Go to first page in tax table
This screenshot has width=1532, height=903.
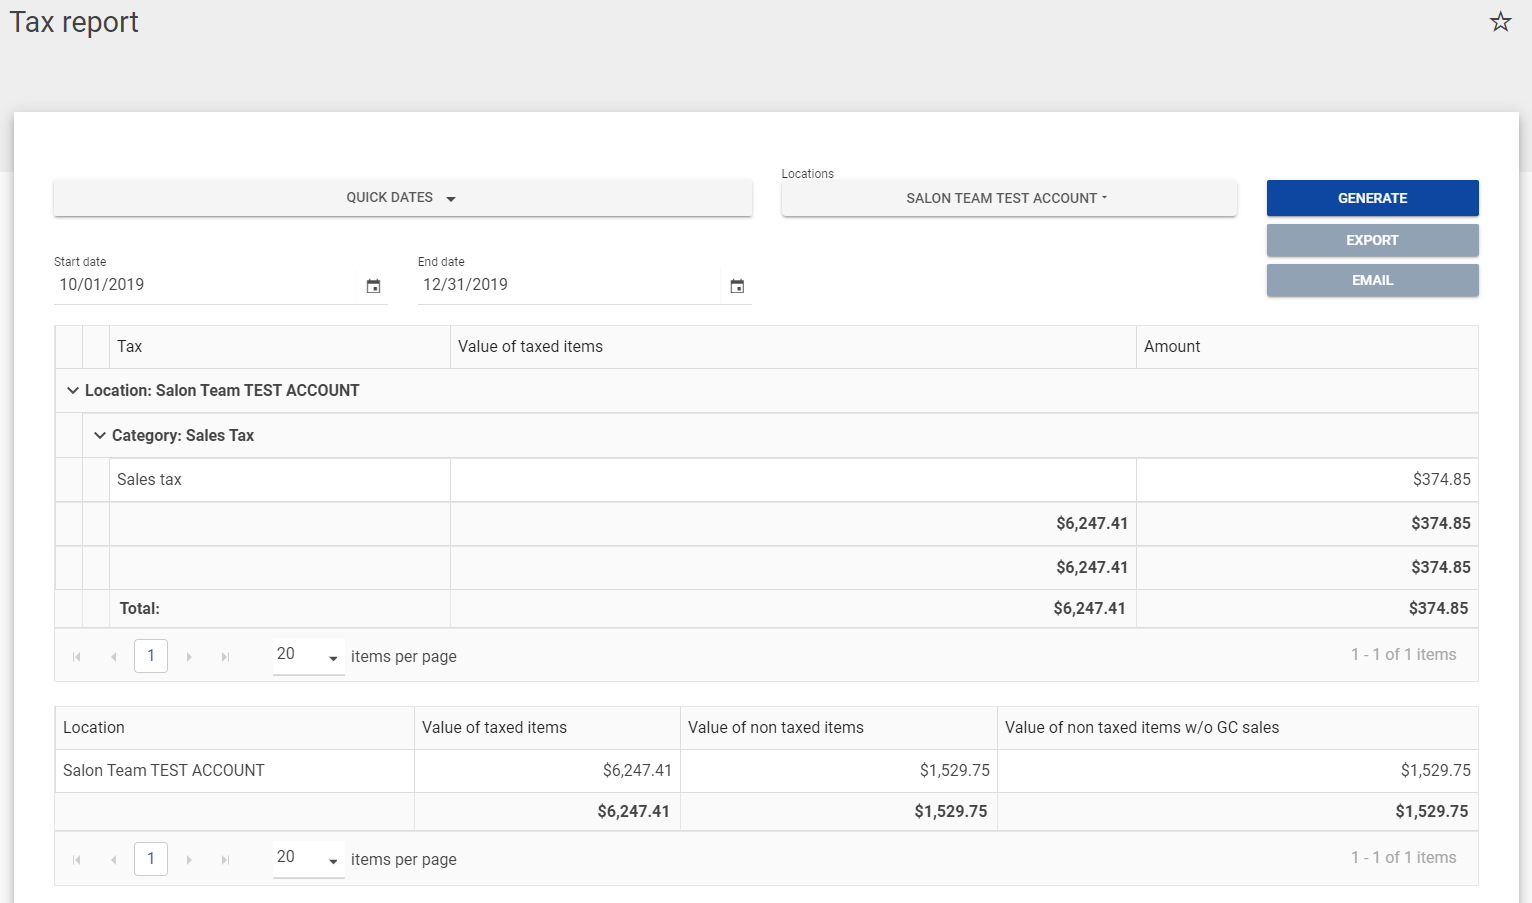tap(77, 657)
